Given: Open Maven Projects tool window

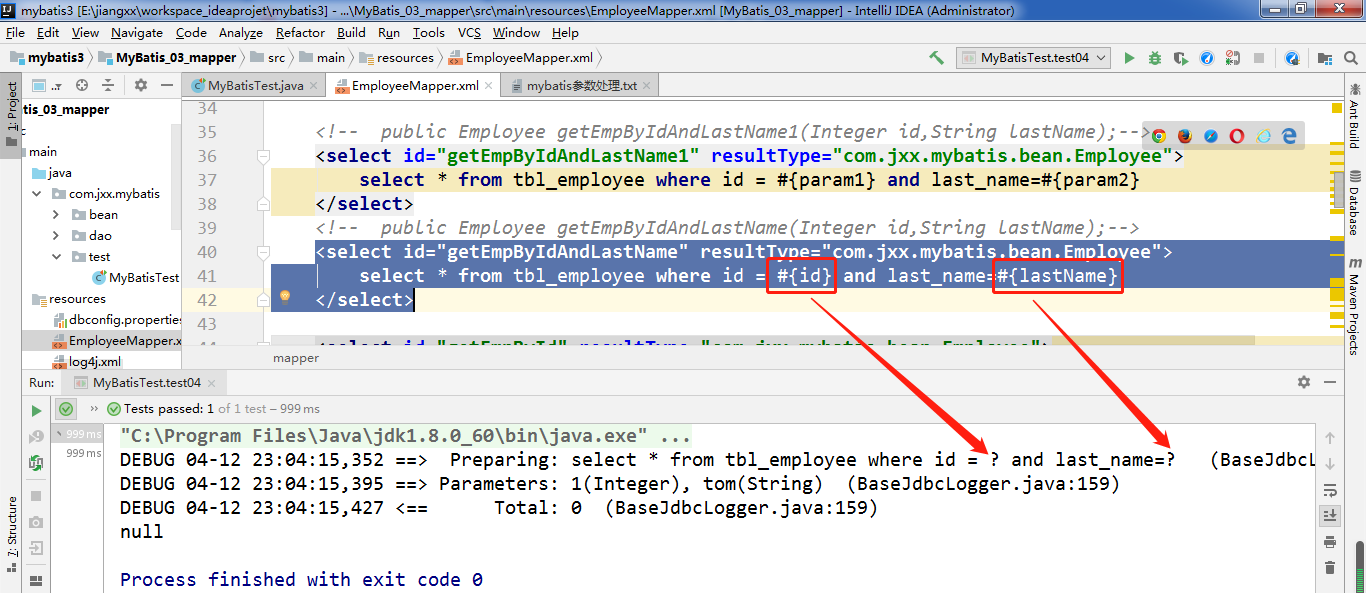Looking at the screenshot, I should tap(1353, 307).
